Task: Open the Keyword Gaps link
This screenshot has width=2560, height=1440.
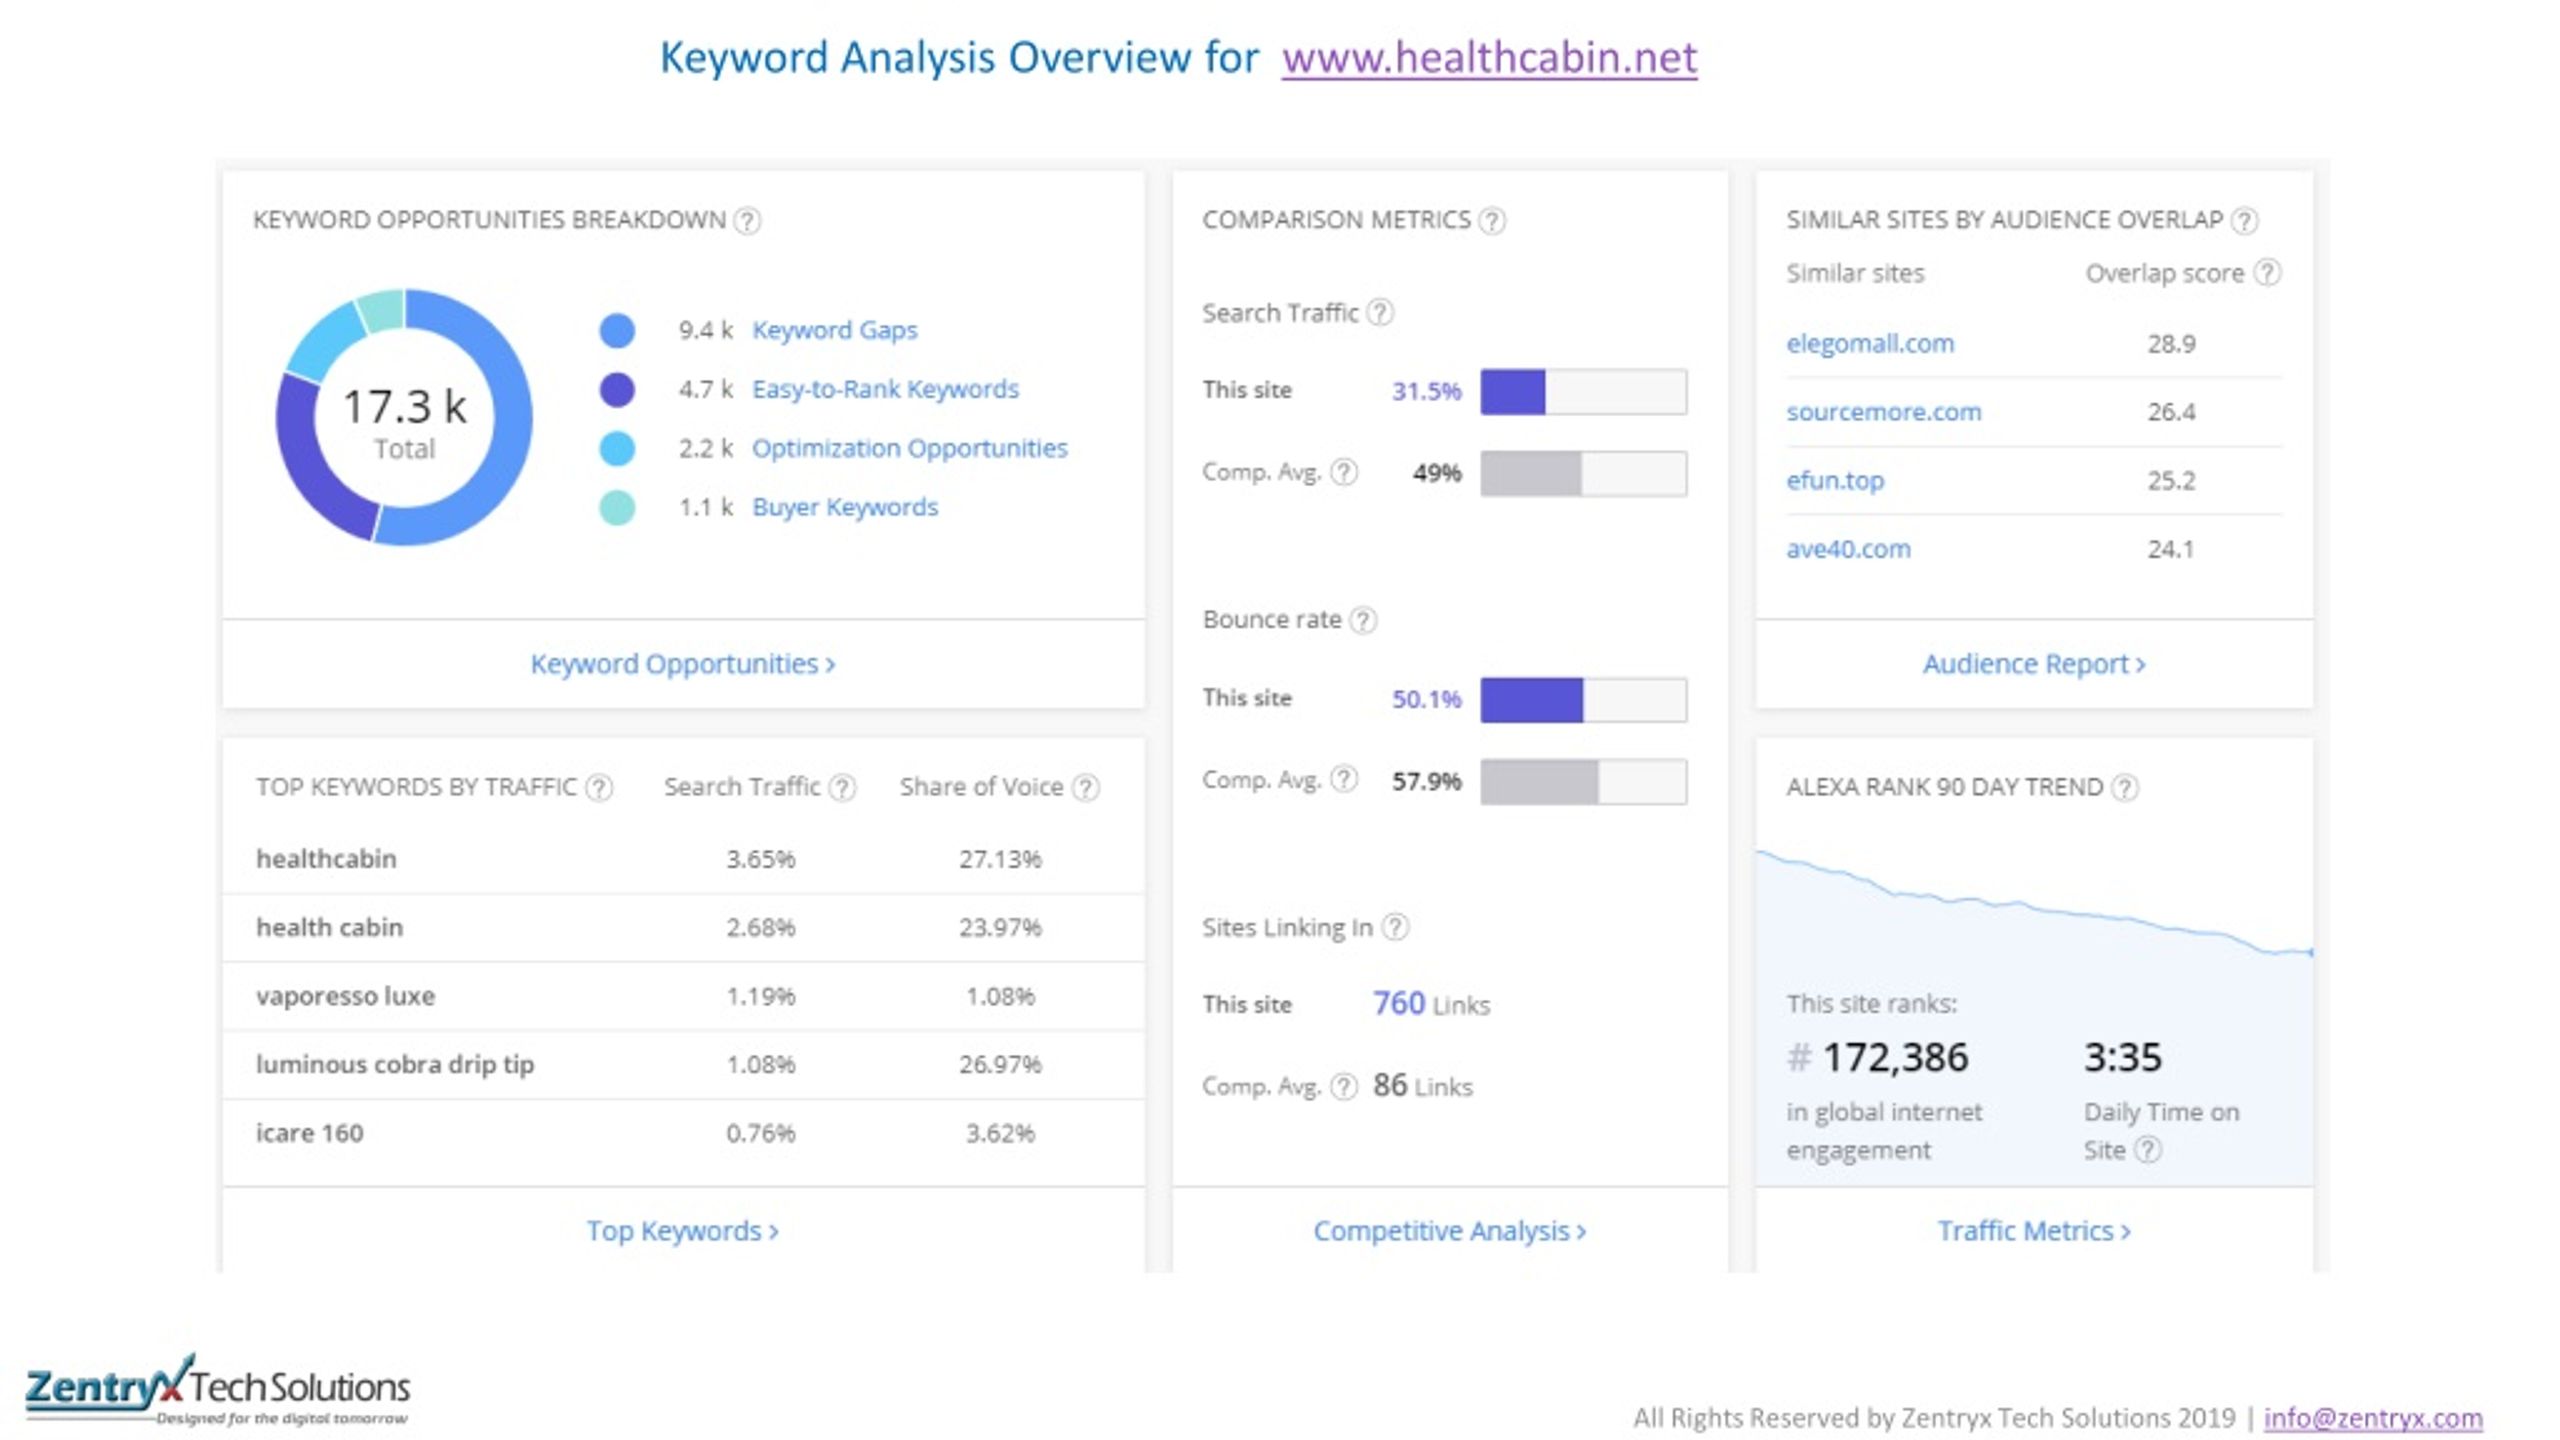Action: (x=834, y=330)
